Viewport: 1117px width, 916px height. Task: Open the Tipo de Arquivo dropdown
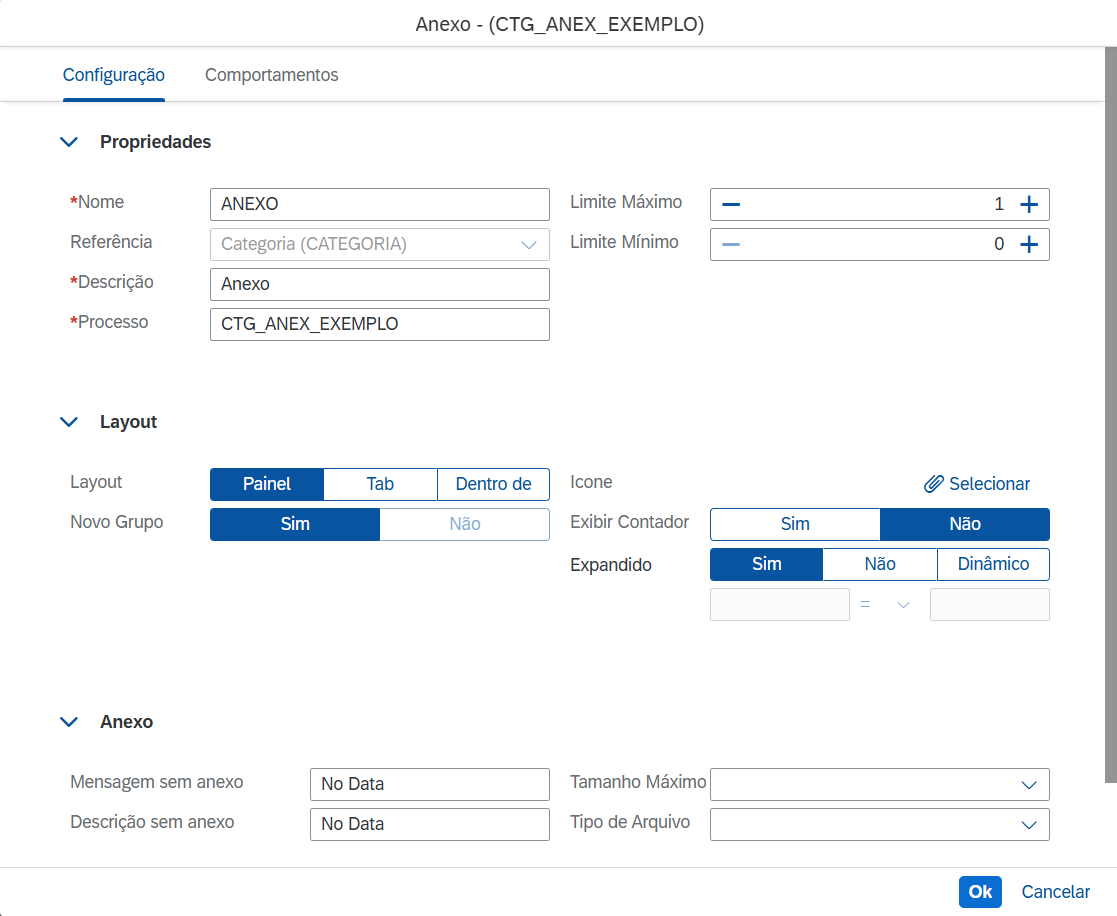[x=1029, y=825]
